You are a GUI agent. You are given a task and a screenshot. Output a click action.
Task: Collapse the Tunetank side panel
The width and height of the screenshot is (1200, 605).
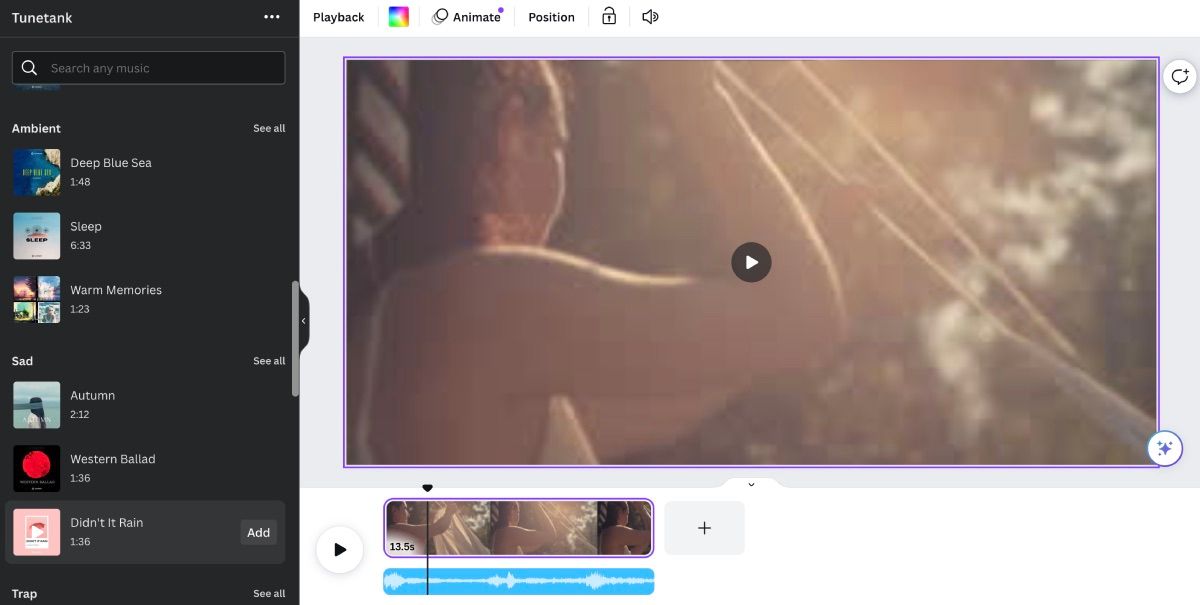click(303, 320)
